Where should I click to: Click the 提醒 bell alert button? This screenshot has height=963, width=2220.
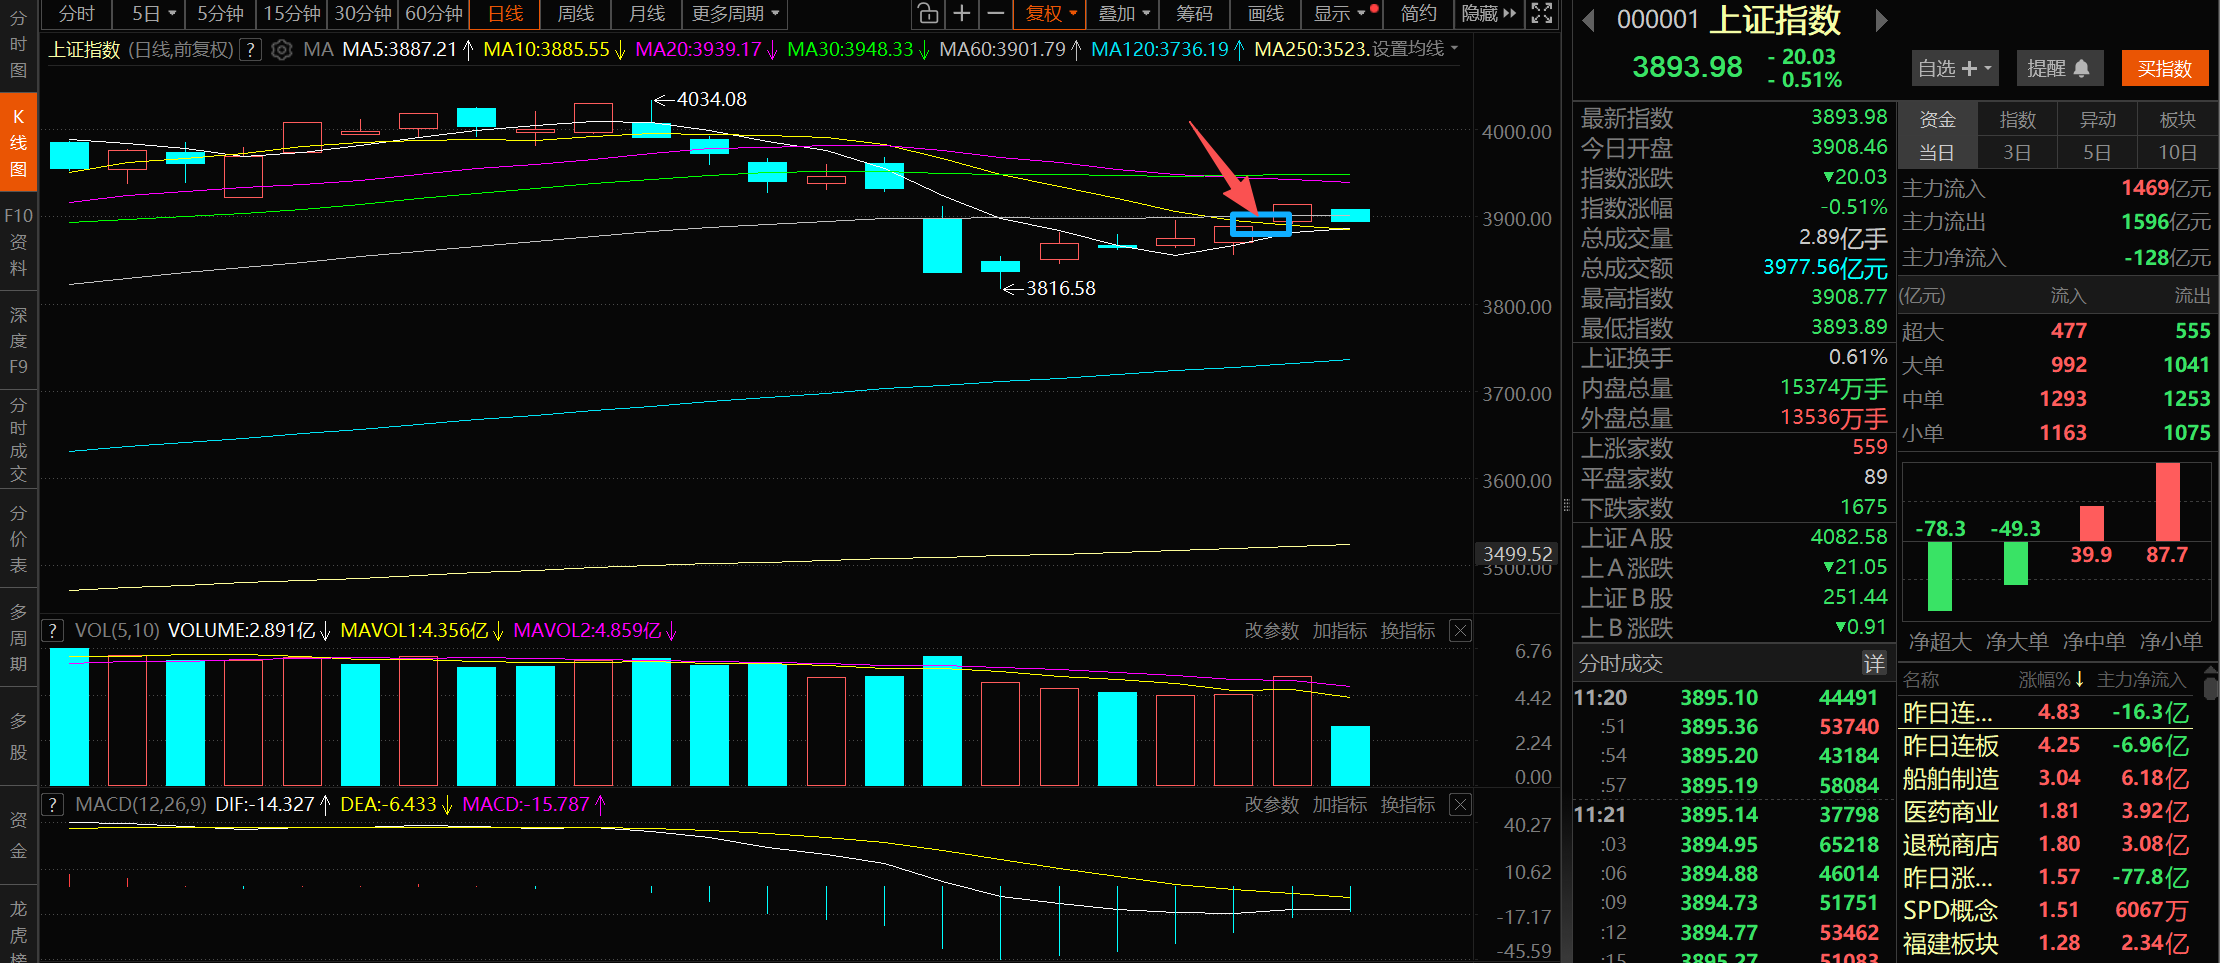click(x=2058, y=69)
